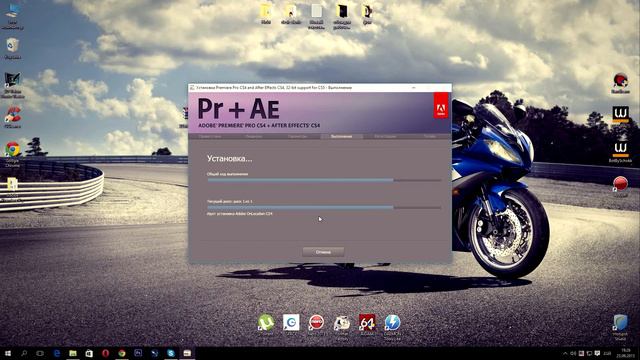This screenshot has height=360, width=640.
Task: Open the shield icon shortcut bottom right
Action: tap(620, 323)
